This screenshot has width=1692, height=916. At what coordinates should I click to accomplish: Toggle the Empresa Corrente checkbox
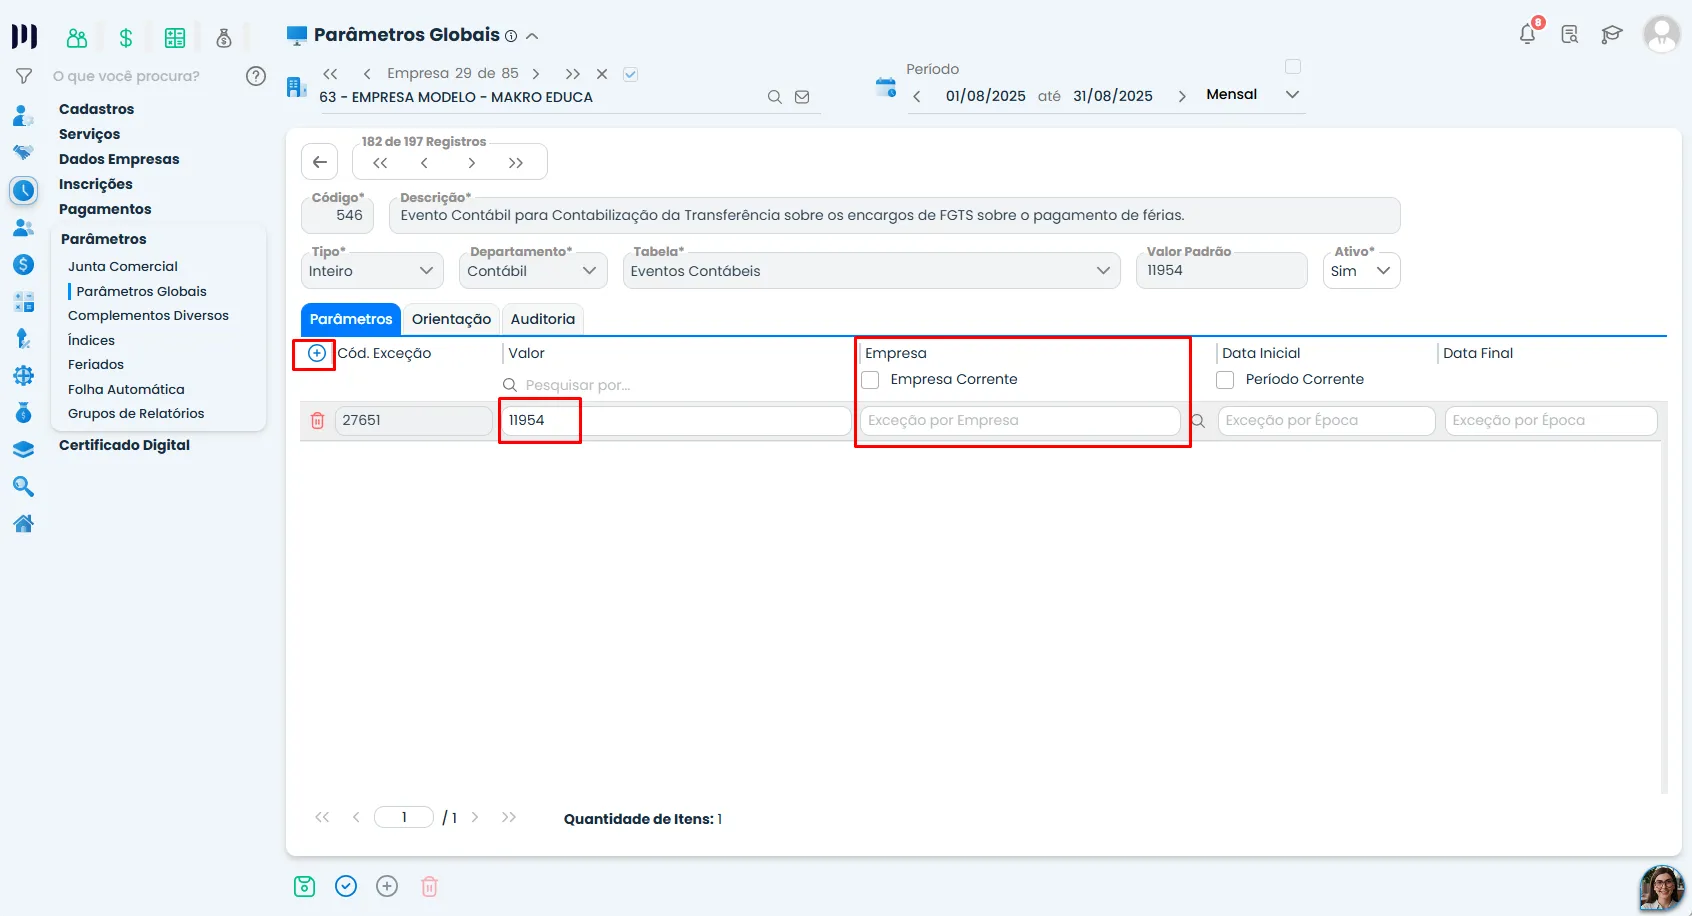point(870,380)
